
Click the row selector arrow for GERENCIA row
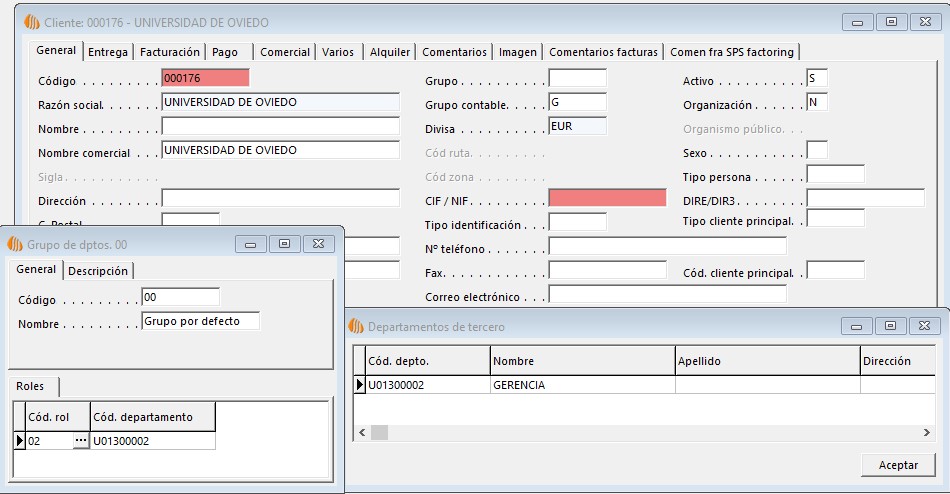(360, 385)
